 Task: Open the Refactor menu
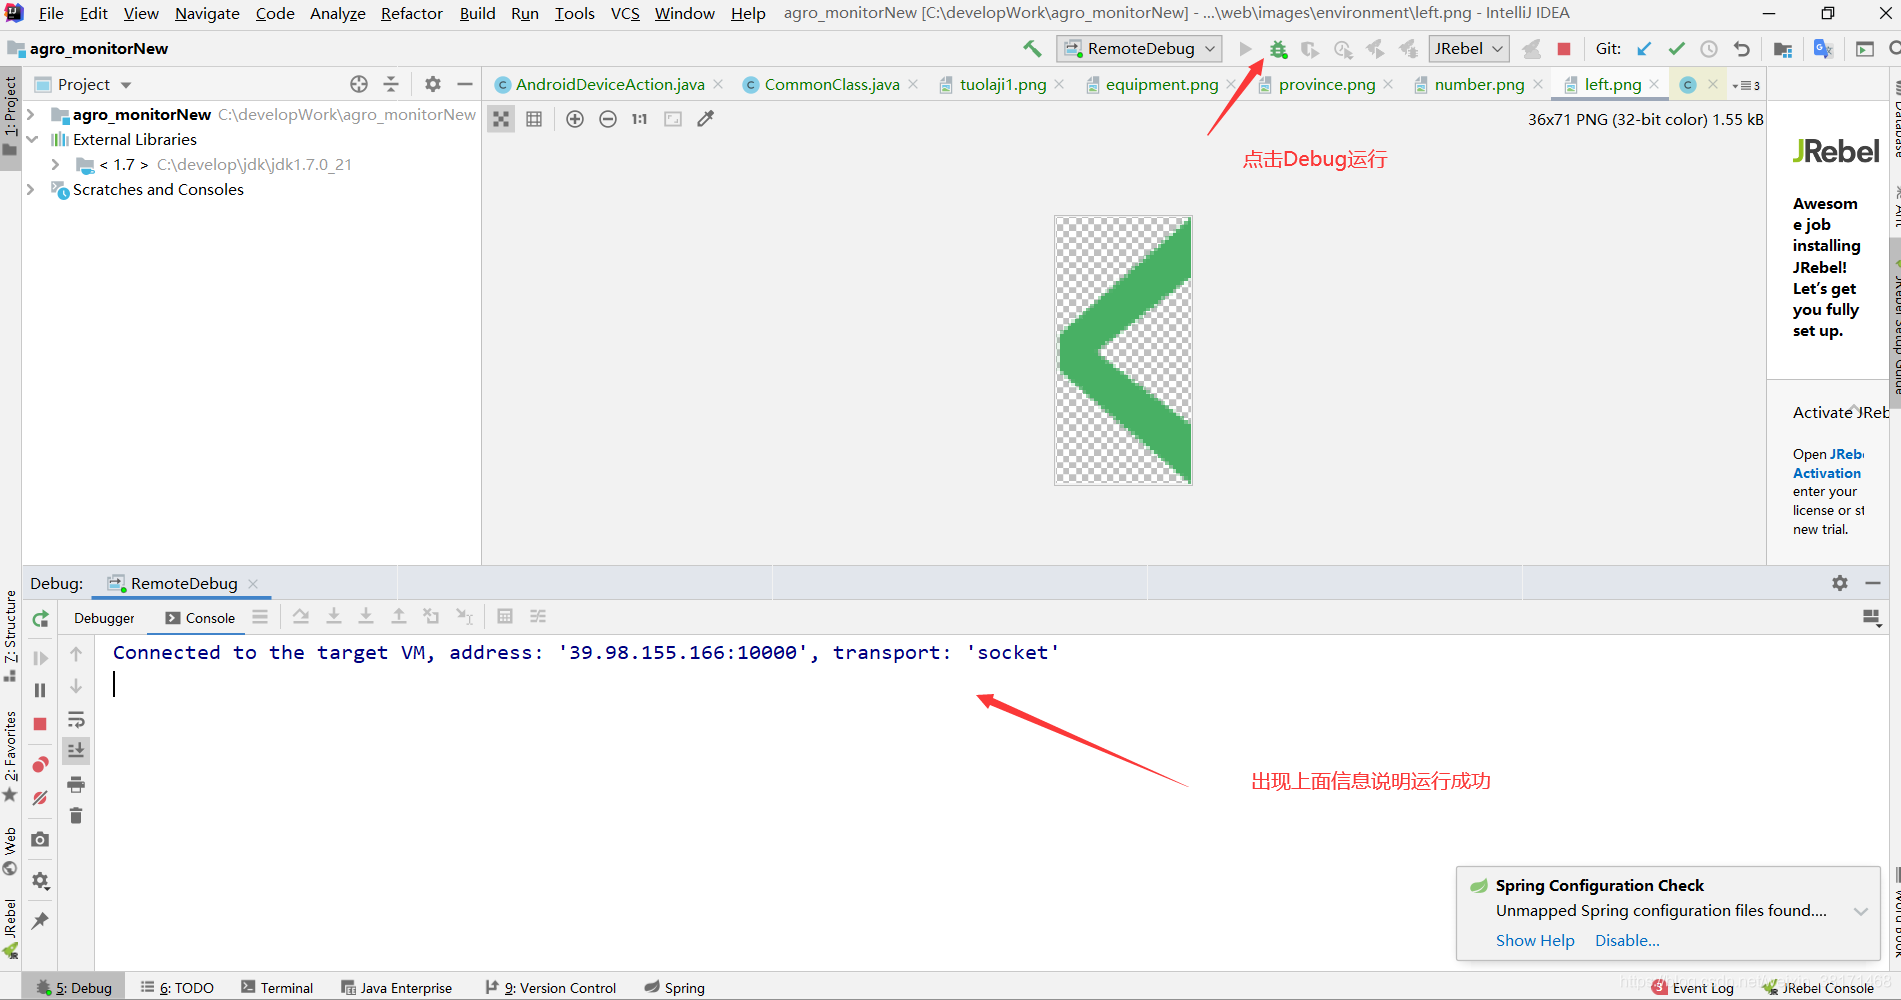coord(411,13)
